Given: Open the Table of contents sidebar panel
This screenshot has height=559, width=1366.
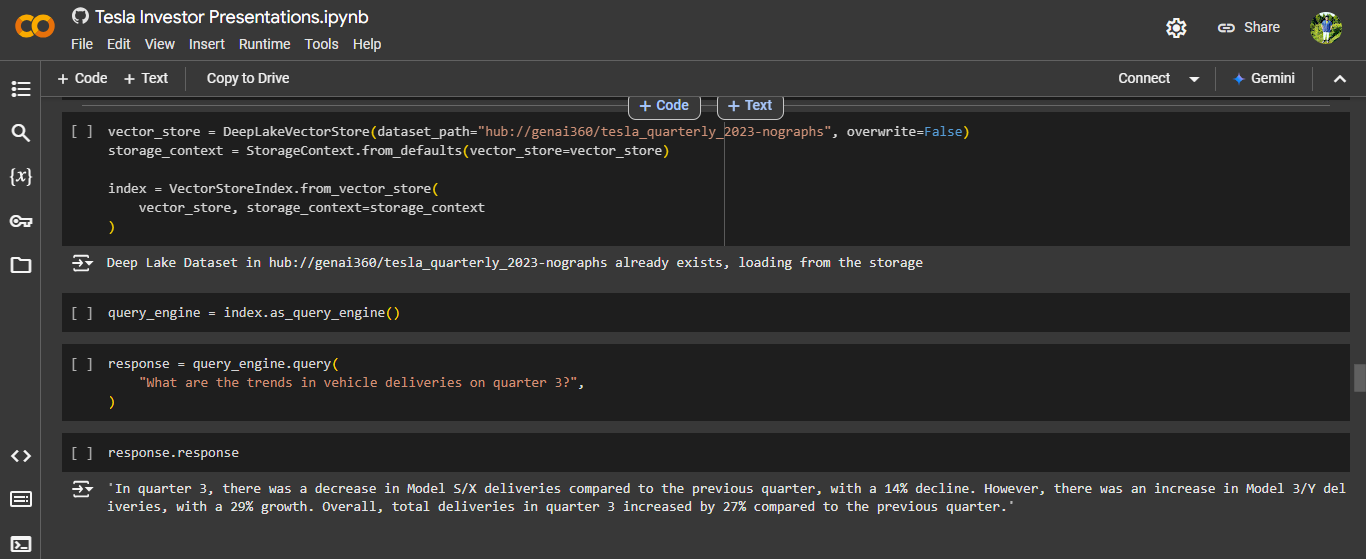Looking at the screenshot, I should point(21,89).
